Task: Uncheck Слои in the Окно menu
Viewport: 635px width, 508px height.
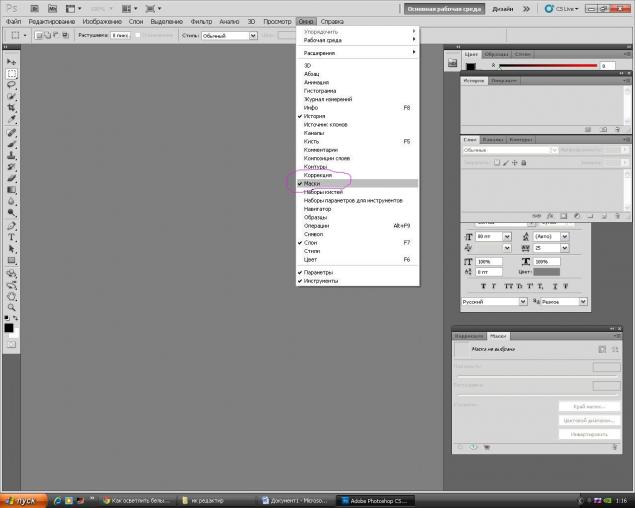Action: (x=357, y=242)
